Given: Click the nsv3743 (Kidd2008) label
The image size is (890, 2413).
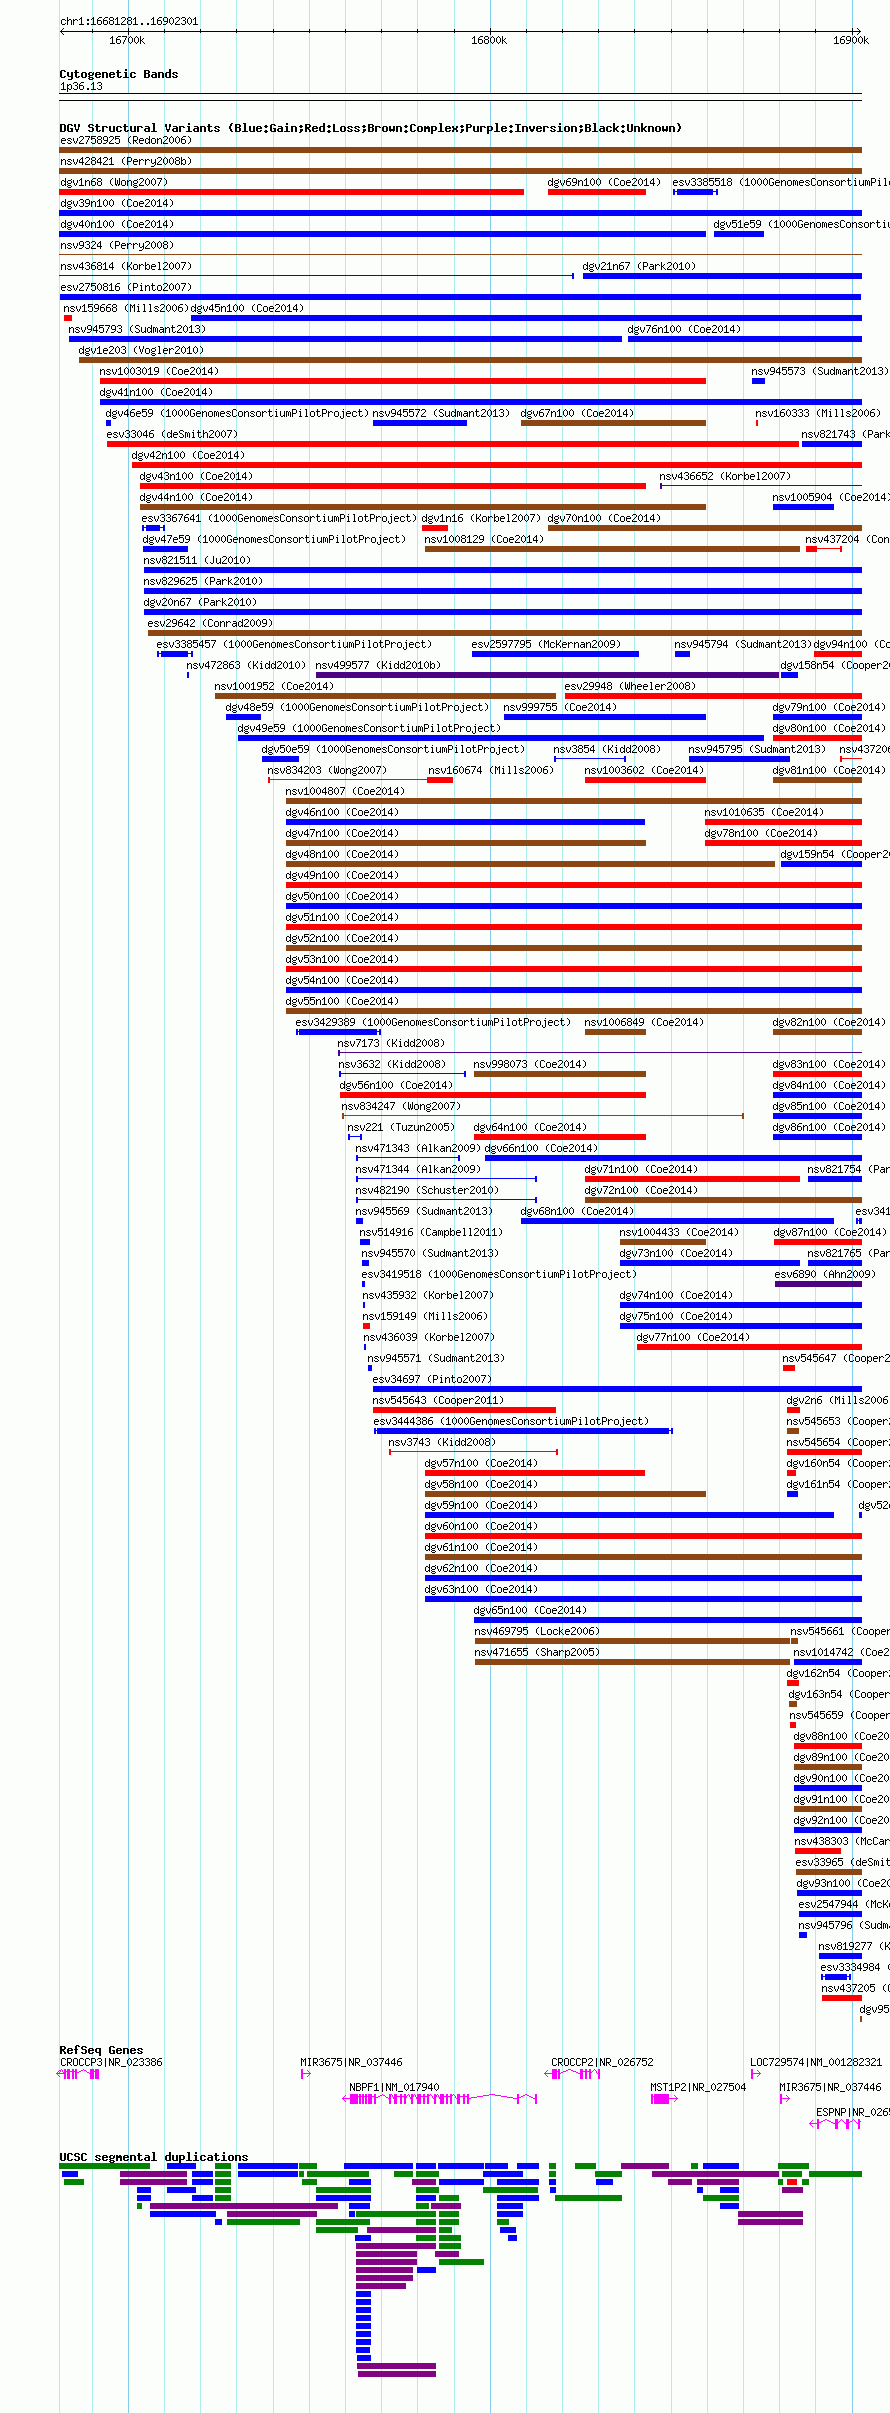Looking at the screenshot, I should click(441, 1442).
